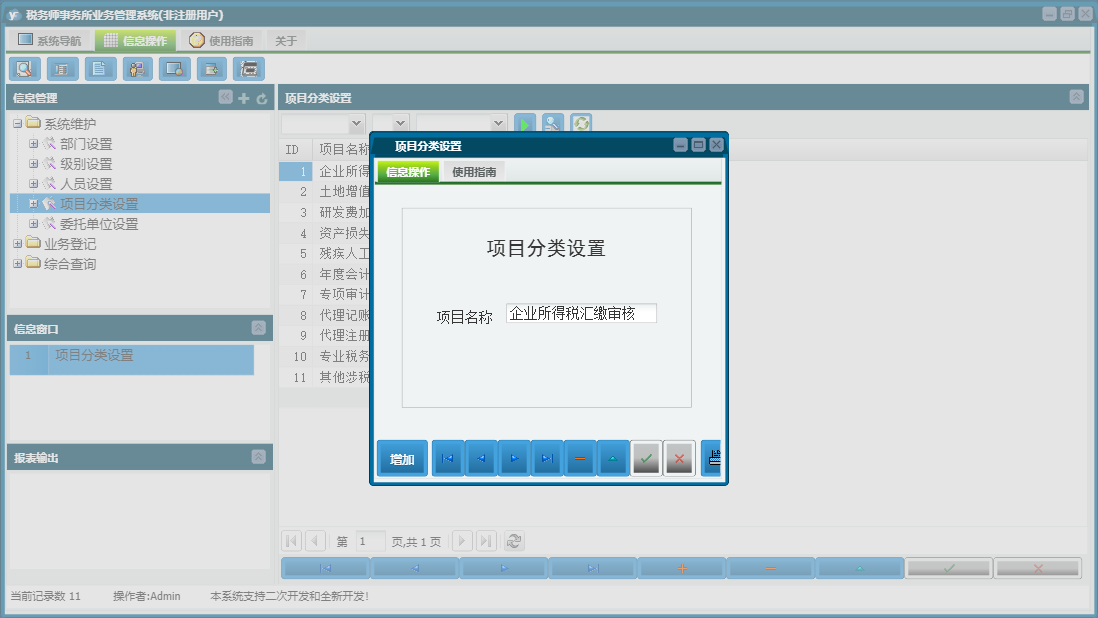1098x618 pixels.
Task: Click the user search icon in filter bar
Action: (553, 124)
